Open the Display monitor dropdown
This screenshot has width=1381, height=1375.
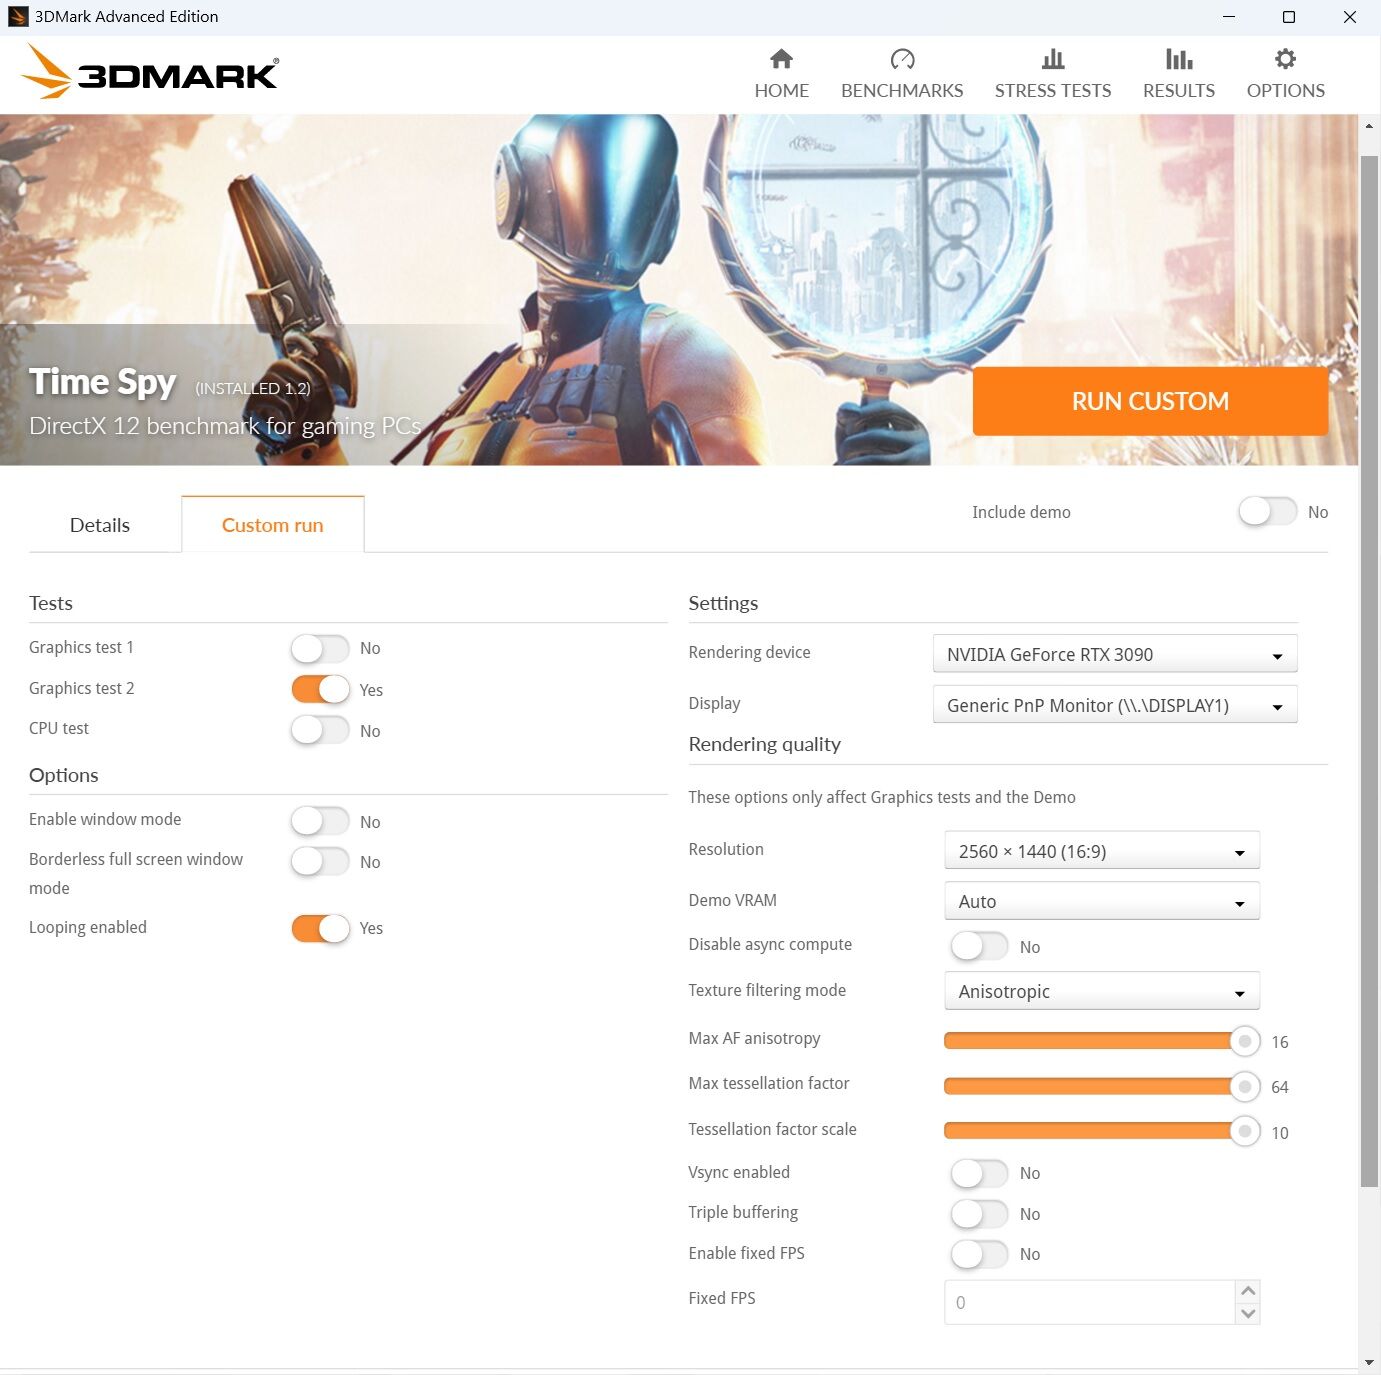[1115, 705]
